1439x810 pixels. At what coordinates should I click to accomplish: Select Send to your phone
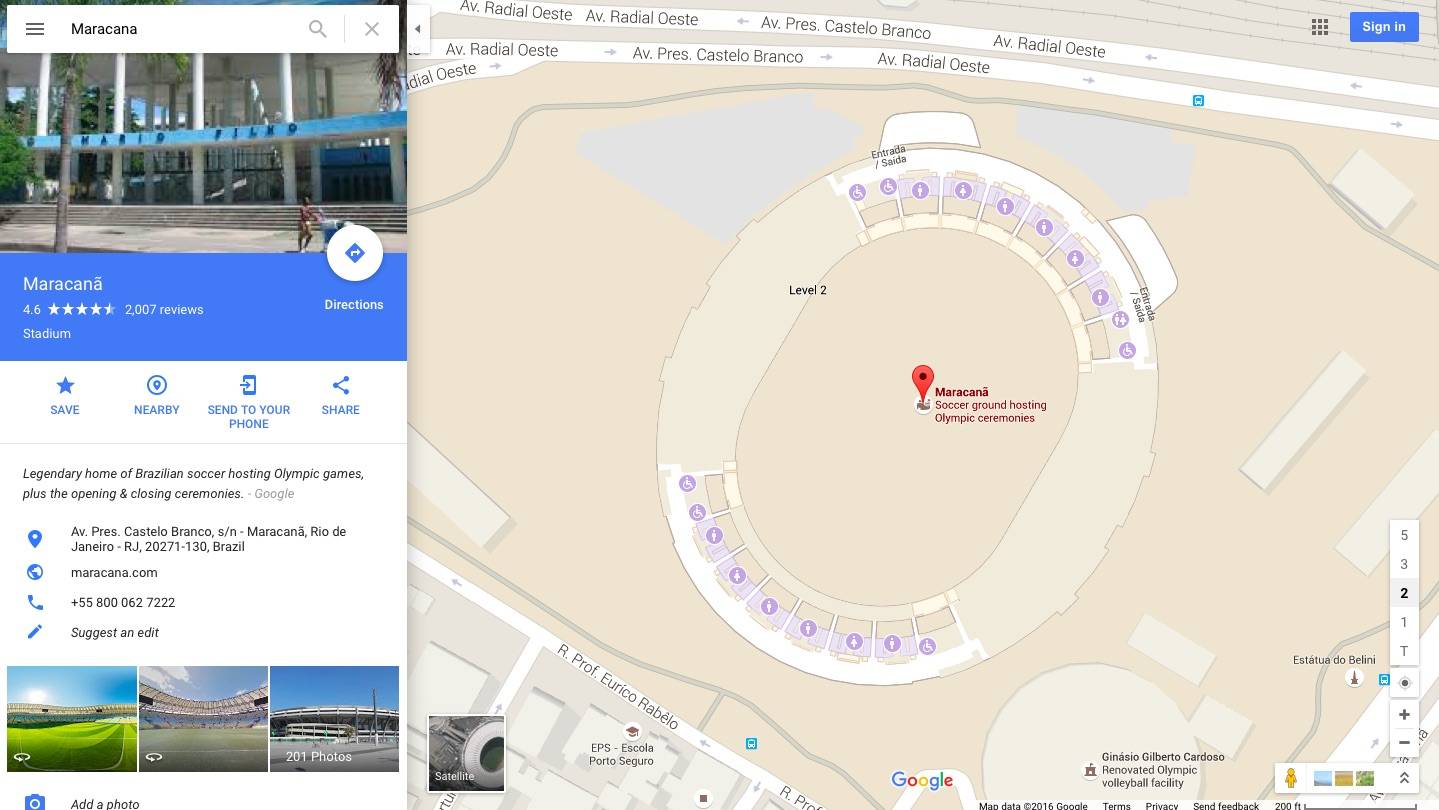coord(249,403)
